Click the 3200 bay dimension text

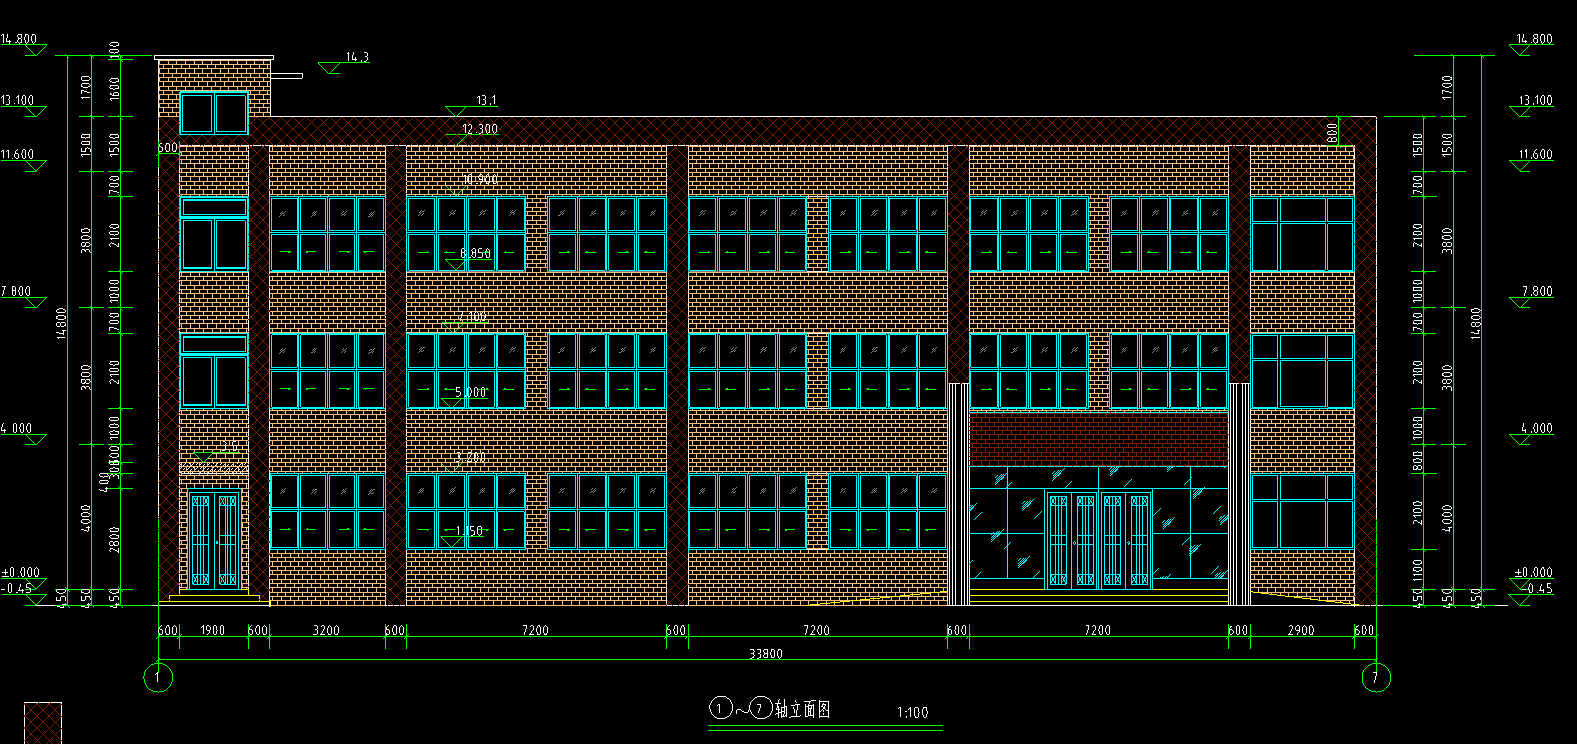click(326, 630)
